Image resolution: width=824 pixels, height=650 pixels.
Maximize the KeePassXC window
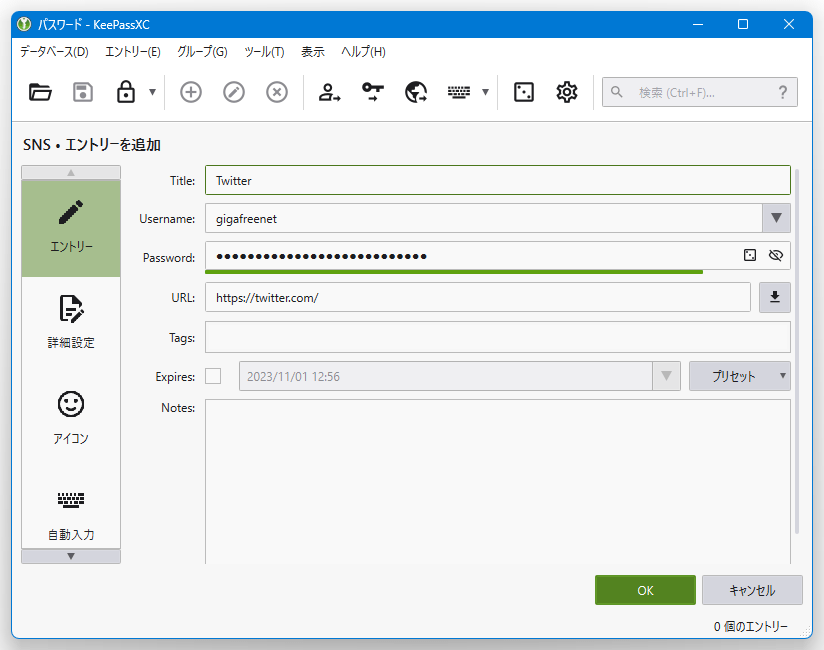tap(743, 24)
